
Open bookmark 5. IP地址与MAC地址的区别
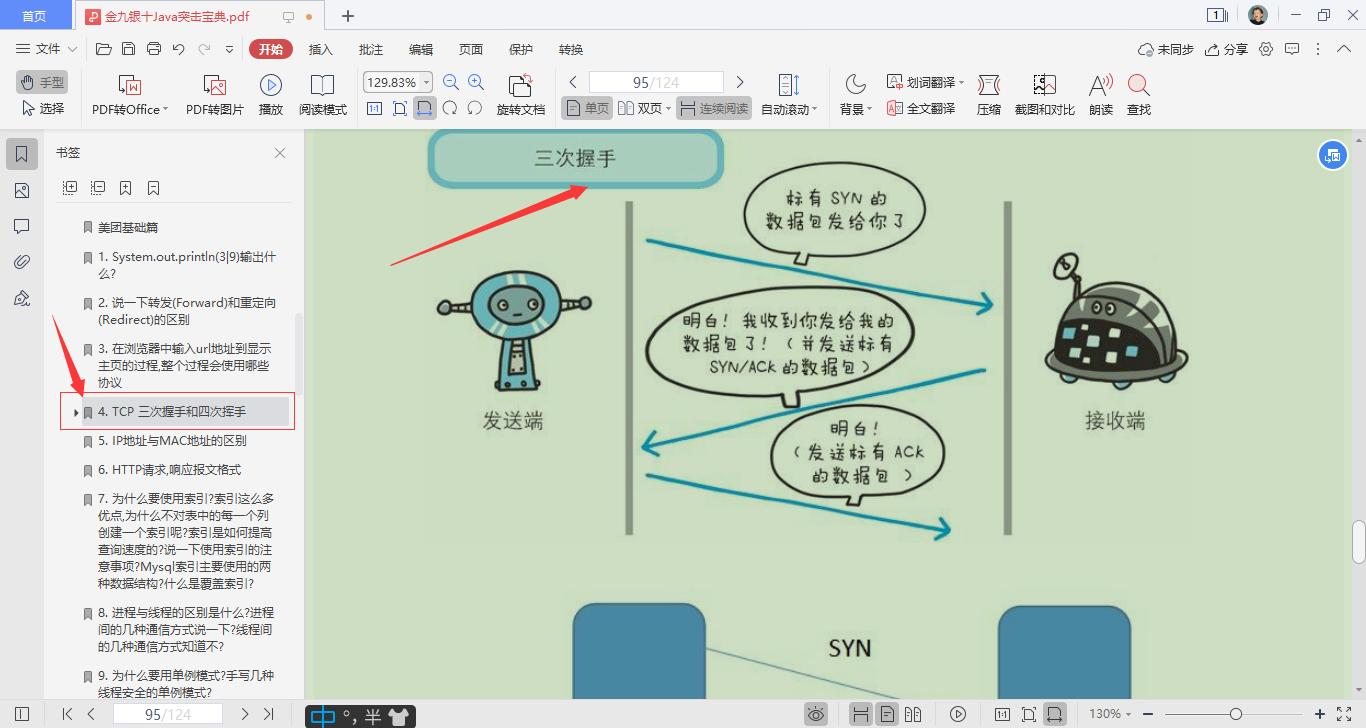click(x=172, y=441)
